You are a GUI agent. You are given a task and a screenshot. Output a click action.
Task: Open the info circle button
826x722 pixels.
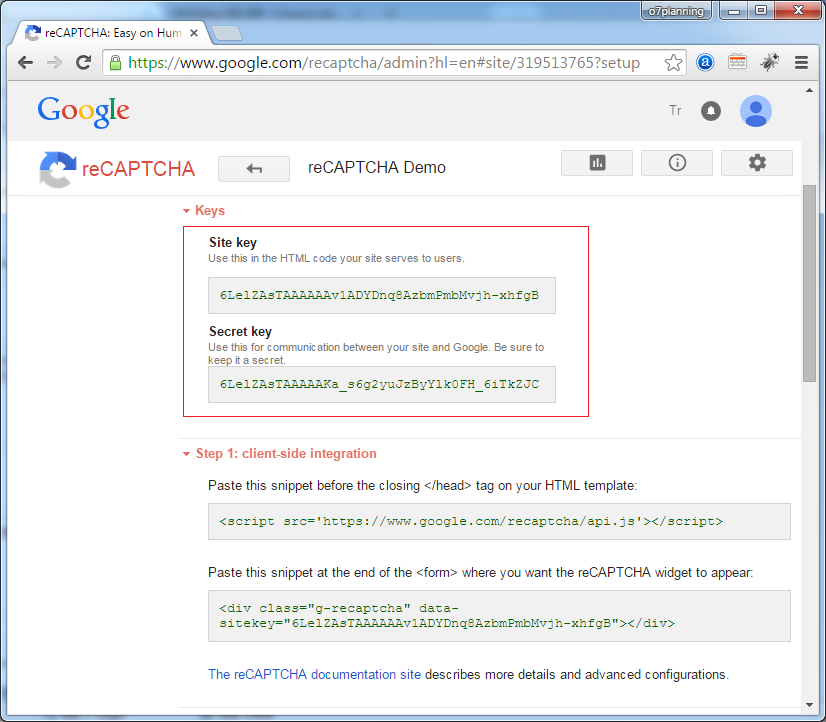677,163
